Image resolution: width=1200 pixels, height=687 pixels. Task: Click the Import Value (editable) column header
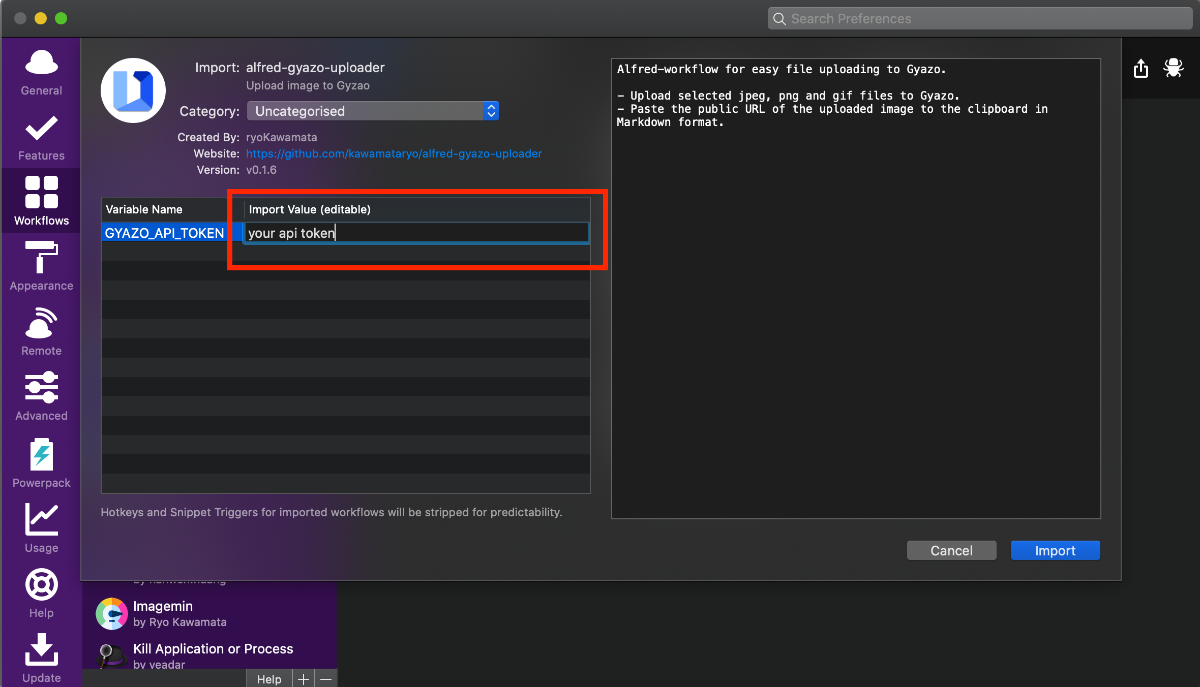coord(417,209)
